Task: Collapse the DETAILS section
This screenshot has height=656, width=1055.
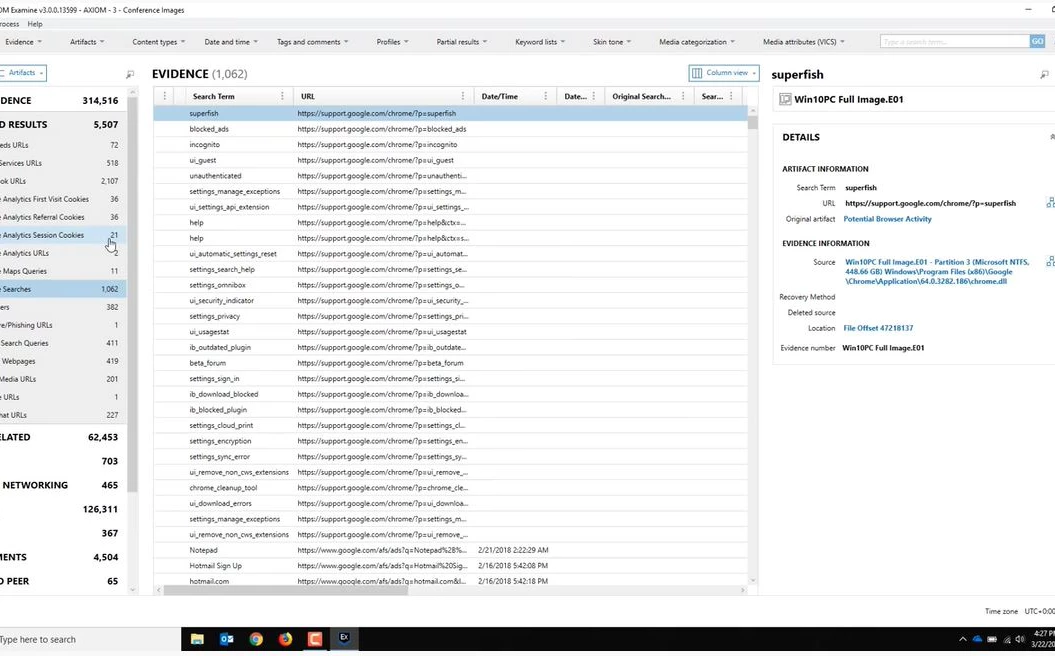Action: (1050, 137)
